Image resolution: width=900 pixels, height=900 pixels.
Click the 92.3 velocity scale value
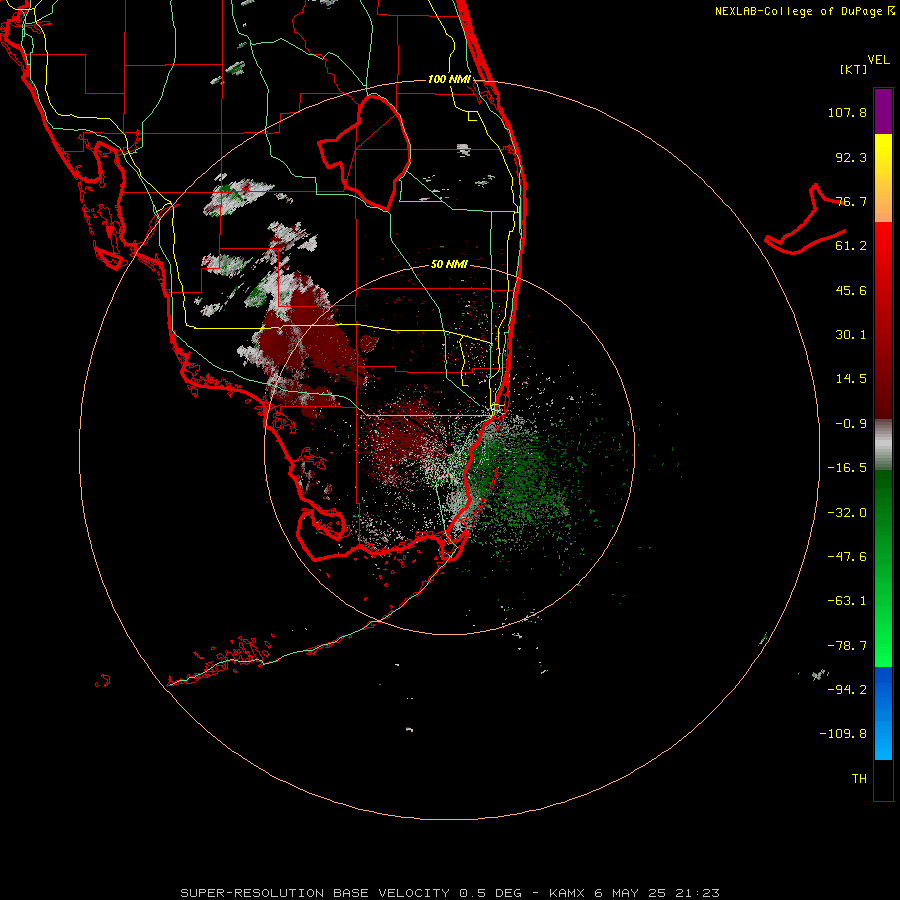pyautogui.click(x=851, y=157)
